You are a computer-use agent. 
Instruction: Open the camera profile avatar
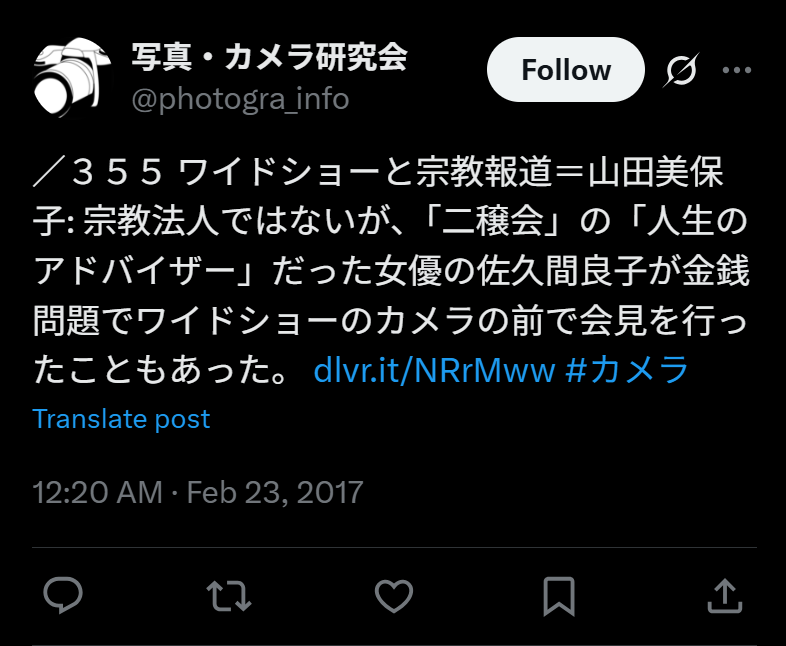click(x=73, y=78)
